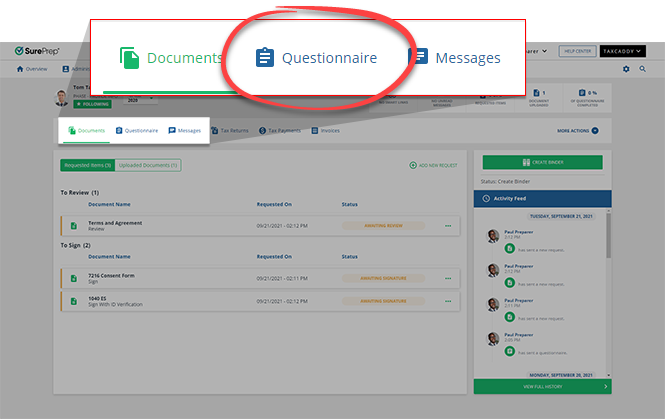
Task: Click the Create Binder binder icon
Action: (526, 162)
